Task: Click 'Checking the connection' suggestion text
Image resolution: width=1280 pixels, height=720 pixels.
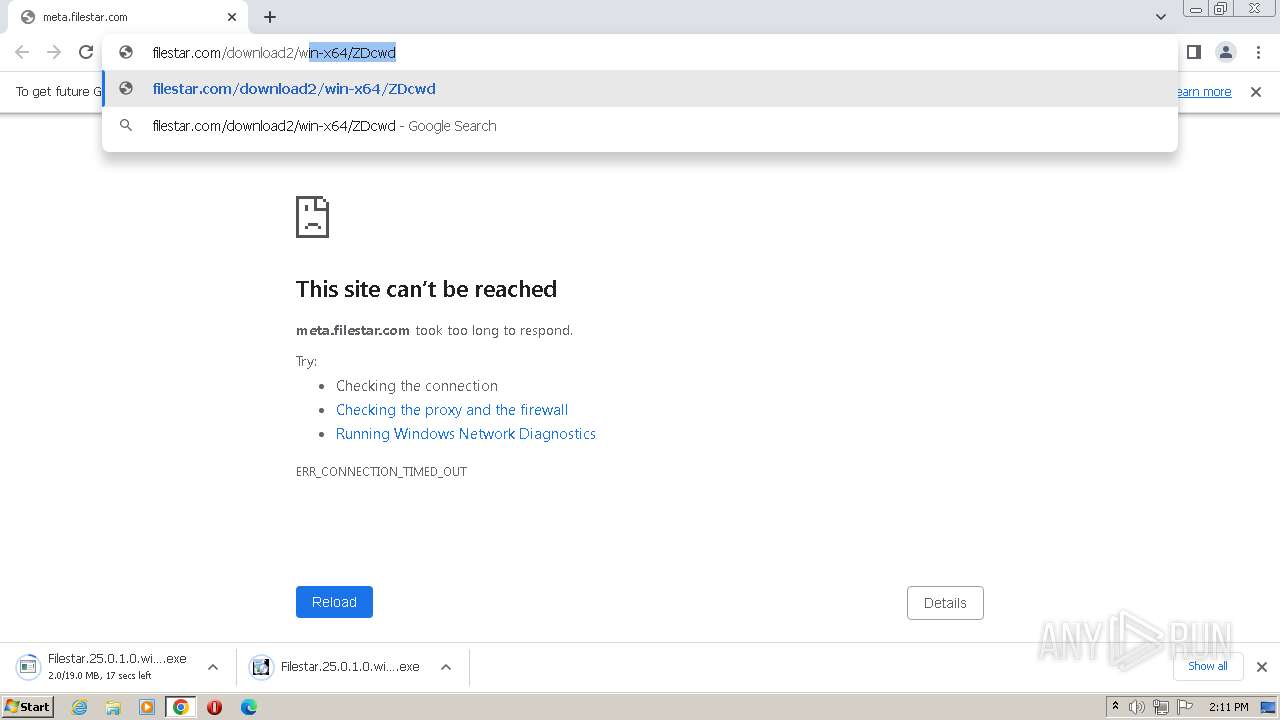Action: pyautogui.click(x=417, y=386)
